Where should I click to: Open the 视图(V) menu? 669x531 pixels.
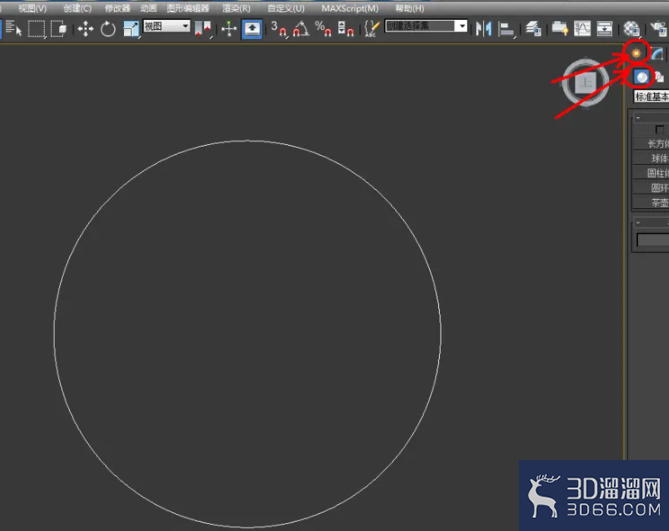coord(32,9)
